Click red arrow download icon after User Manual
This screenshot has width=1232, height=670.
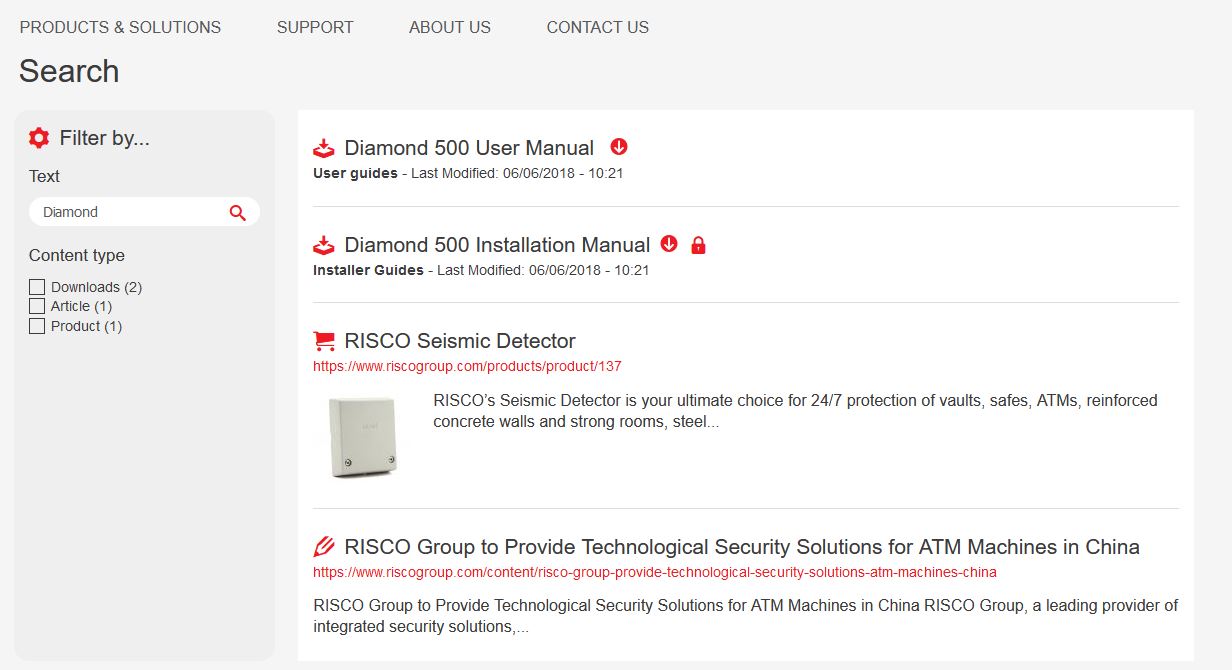pos(619,147)
